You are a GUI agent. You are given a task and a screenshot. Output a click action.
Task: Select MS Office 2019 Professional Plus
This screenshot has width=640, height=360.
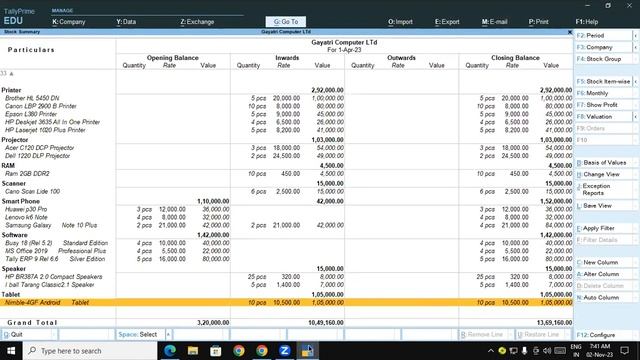[x=56, y=251]
